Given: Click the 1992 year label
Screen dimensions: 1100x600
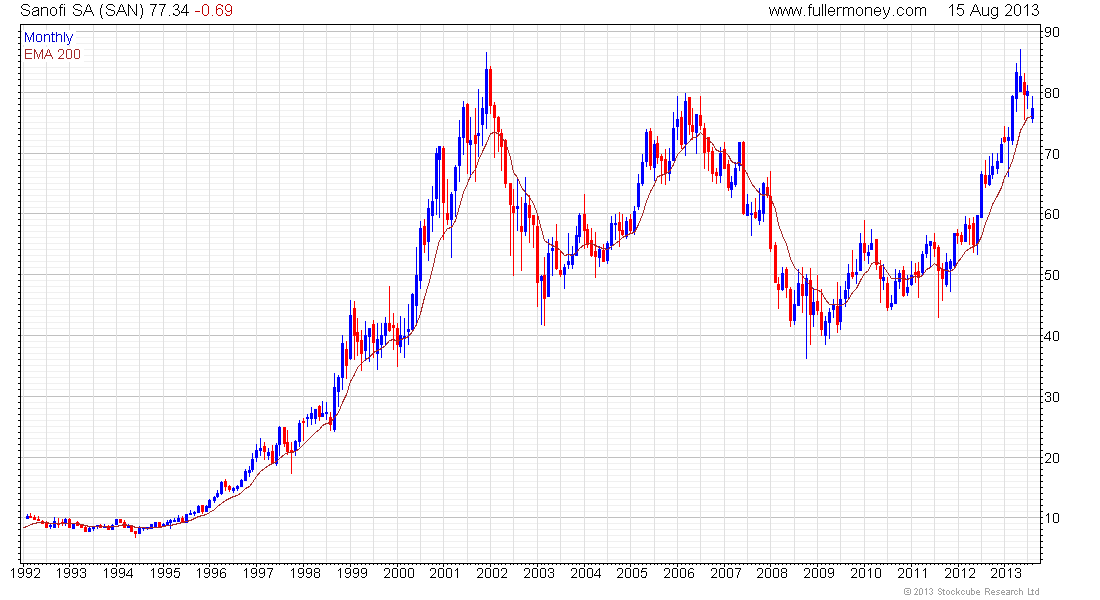Looking at the screenshot, I should coord(26,573).
